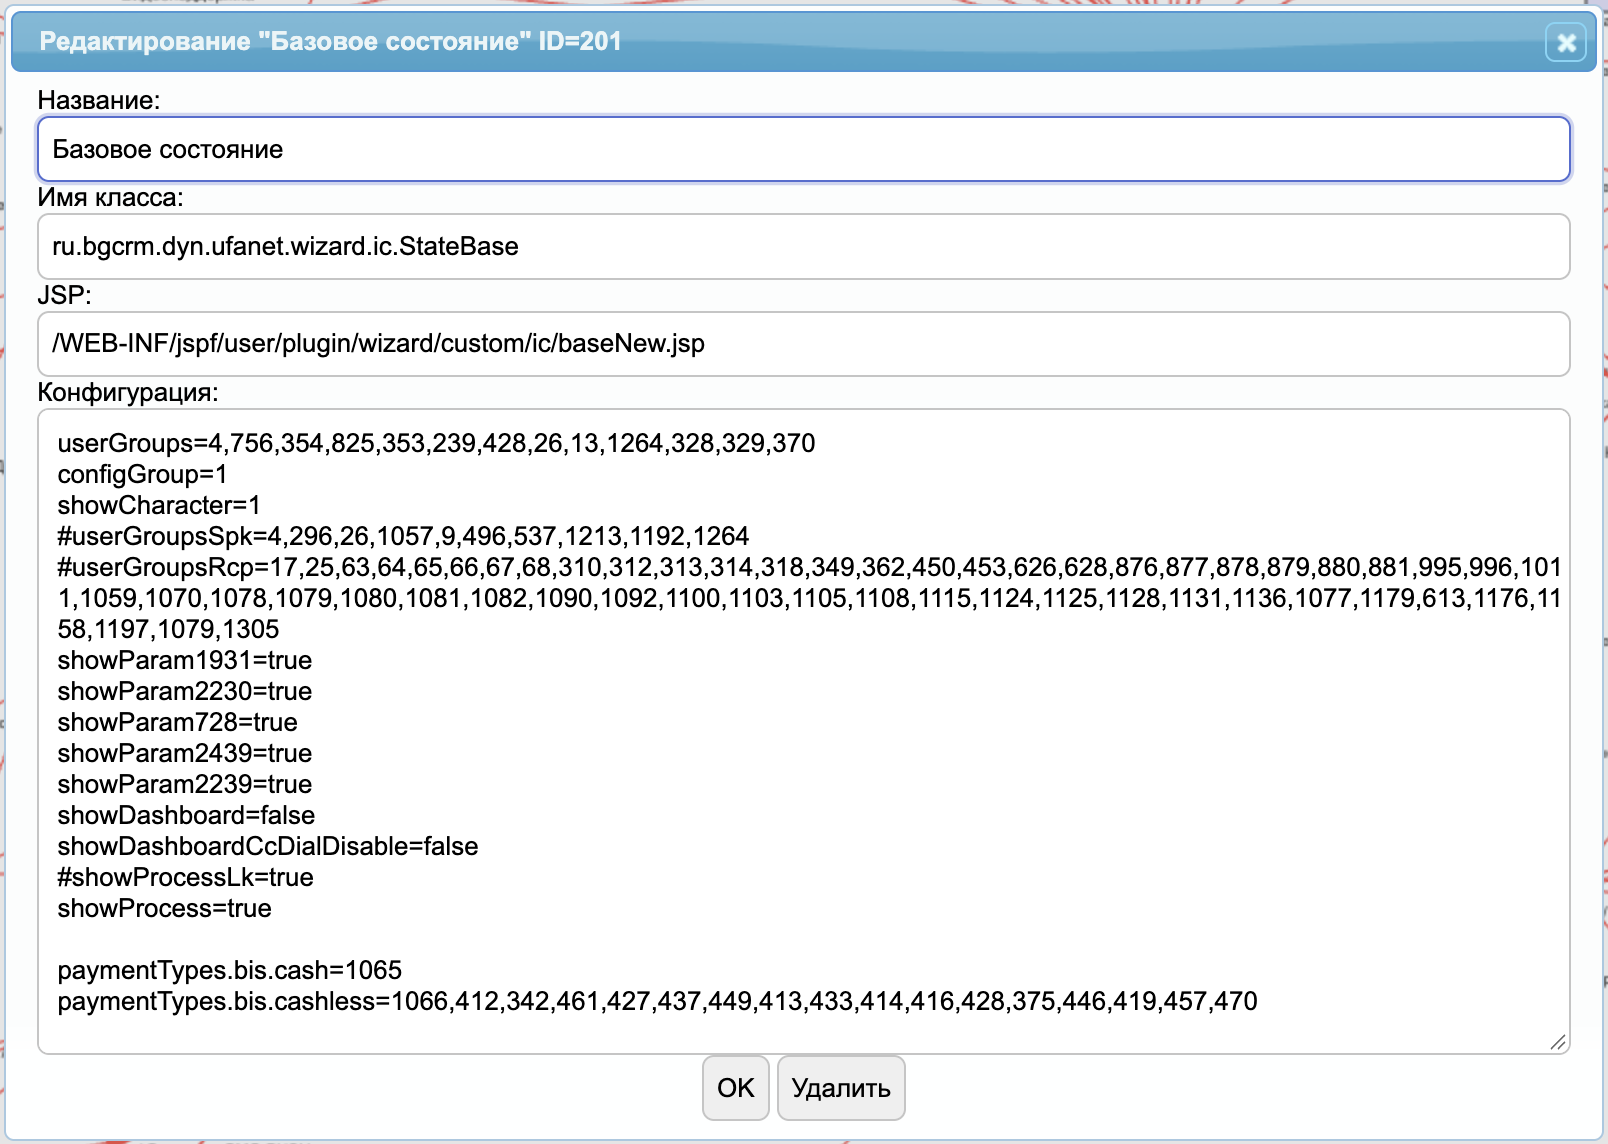The image size is (1608, 1144).
Task: Click the 'Имя класса:' label
Action: (x=111, y=197)
